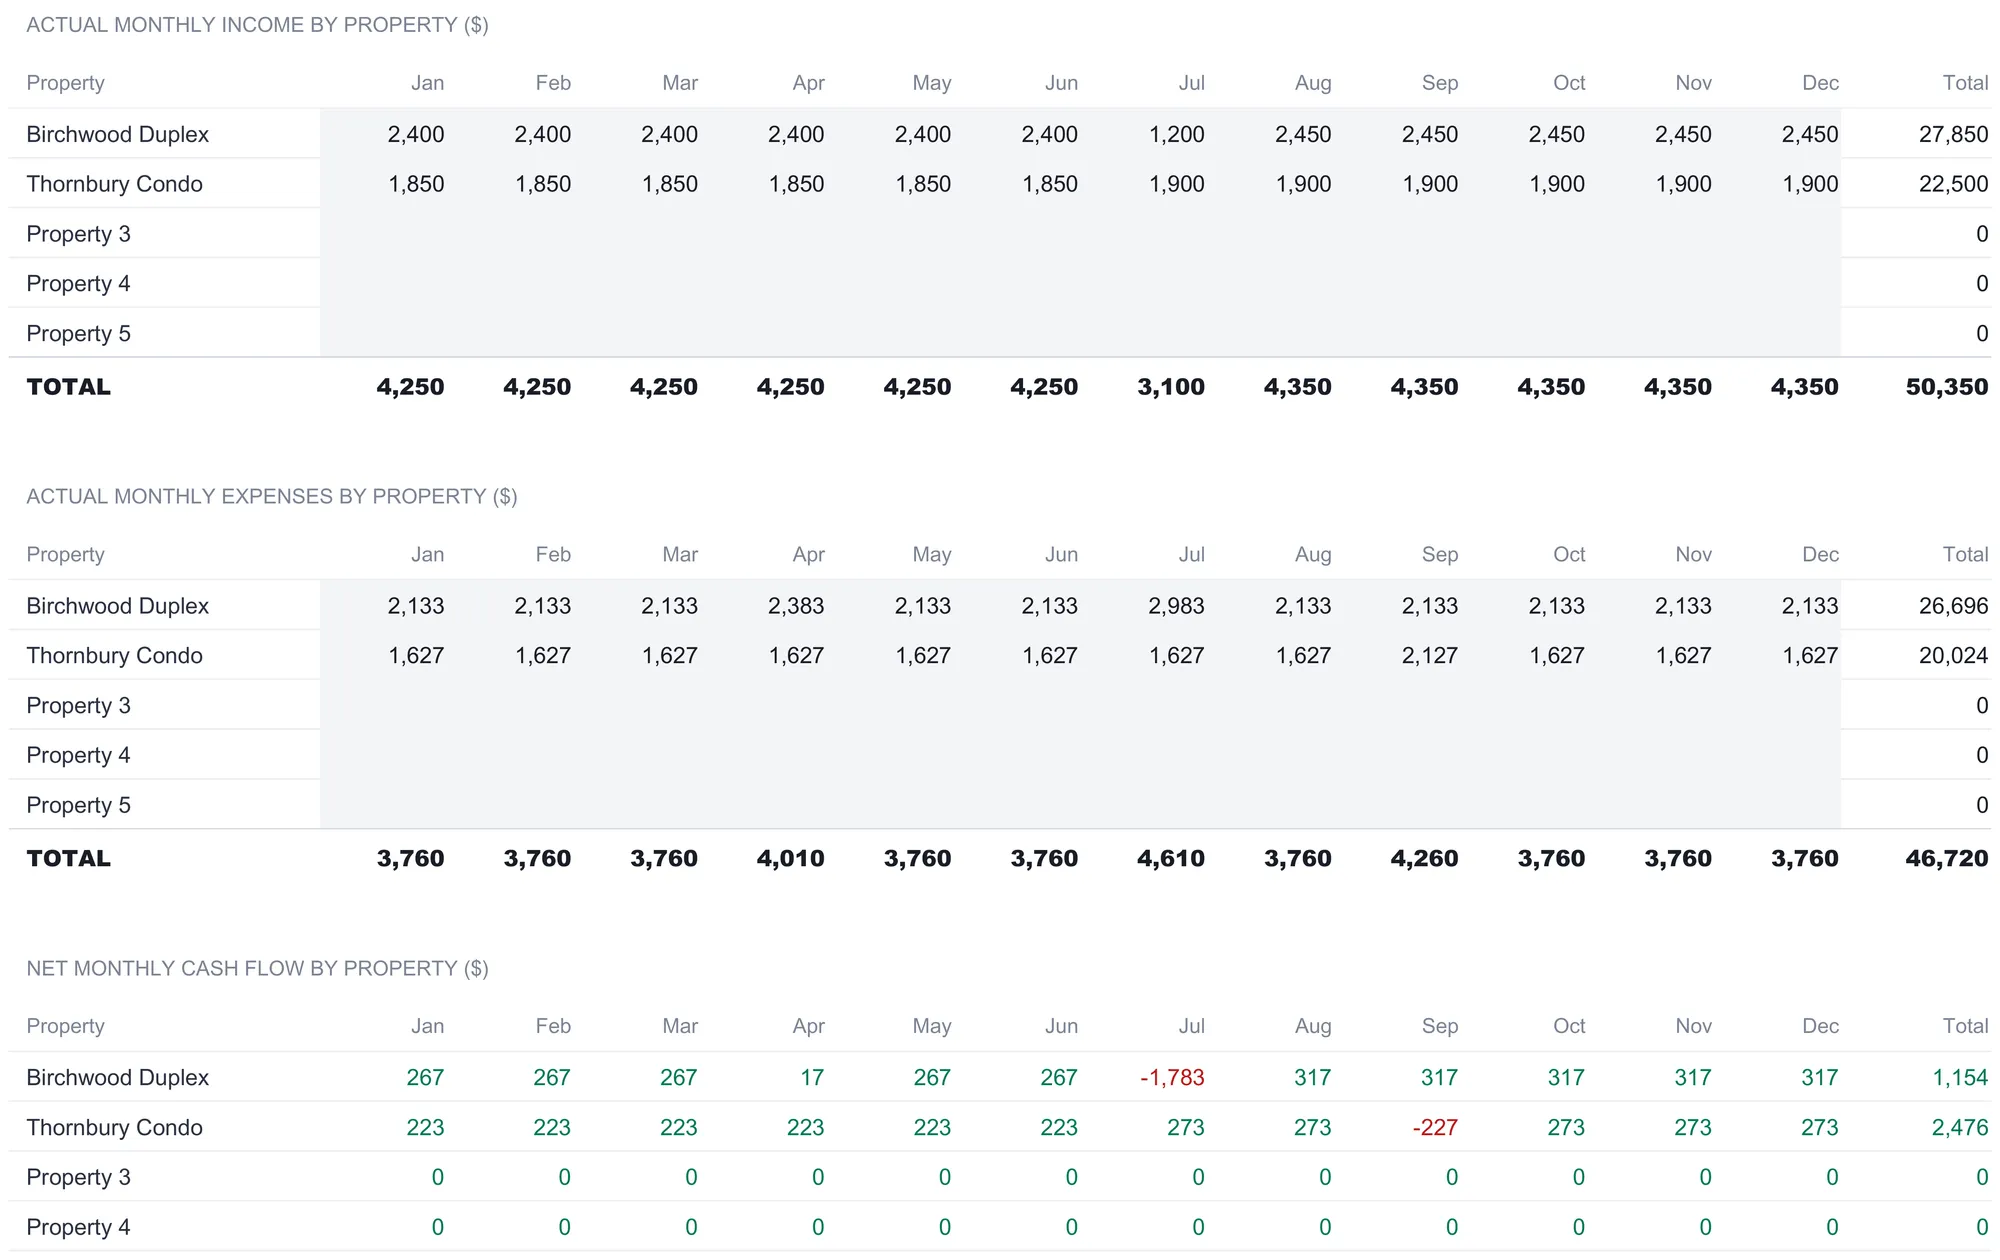This screenshot has width=2000, height=1260.
Task: Select Property 3 income total 0
Action: [1982, 234]
